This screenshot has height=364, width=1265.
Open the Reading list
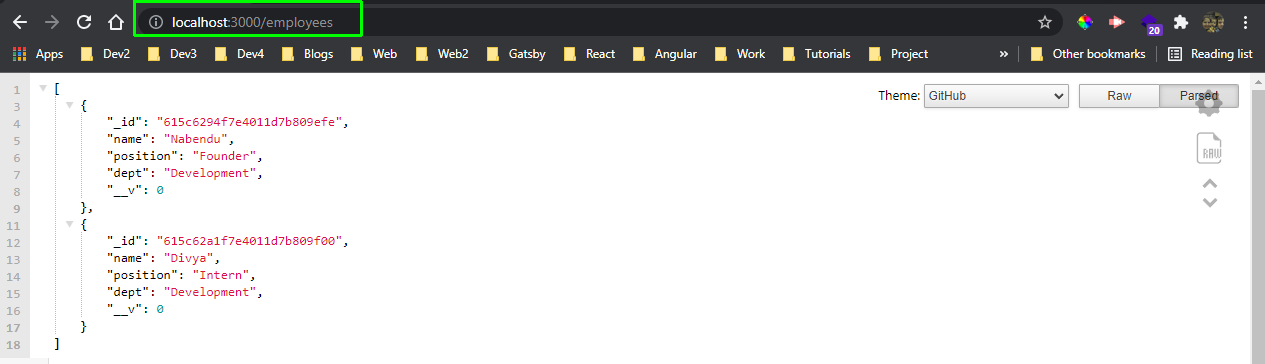[1209, 54]
